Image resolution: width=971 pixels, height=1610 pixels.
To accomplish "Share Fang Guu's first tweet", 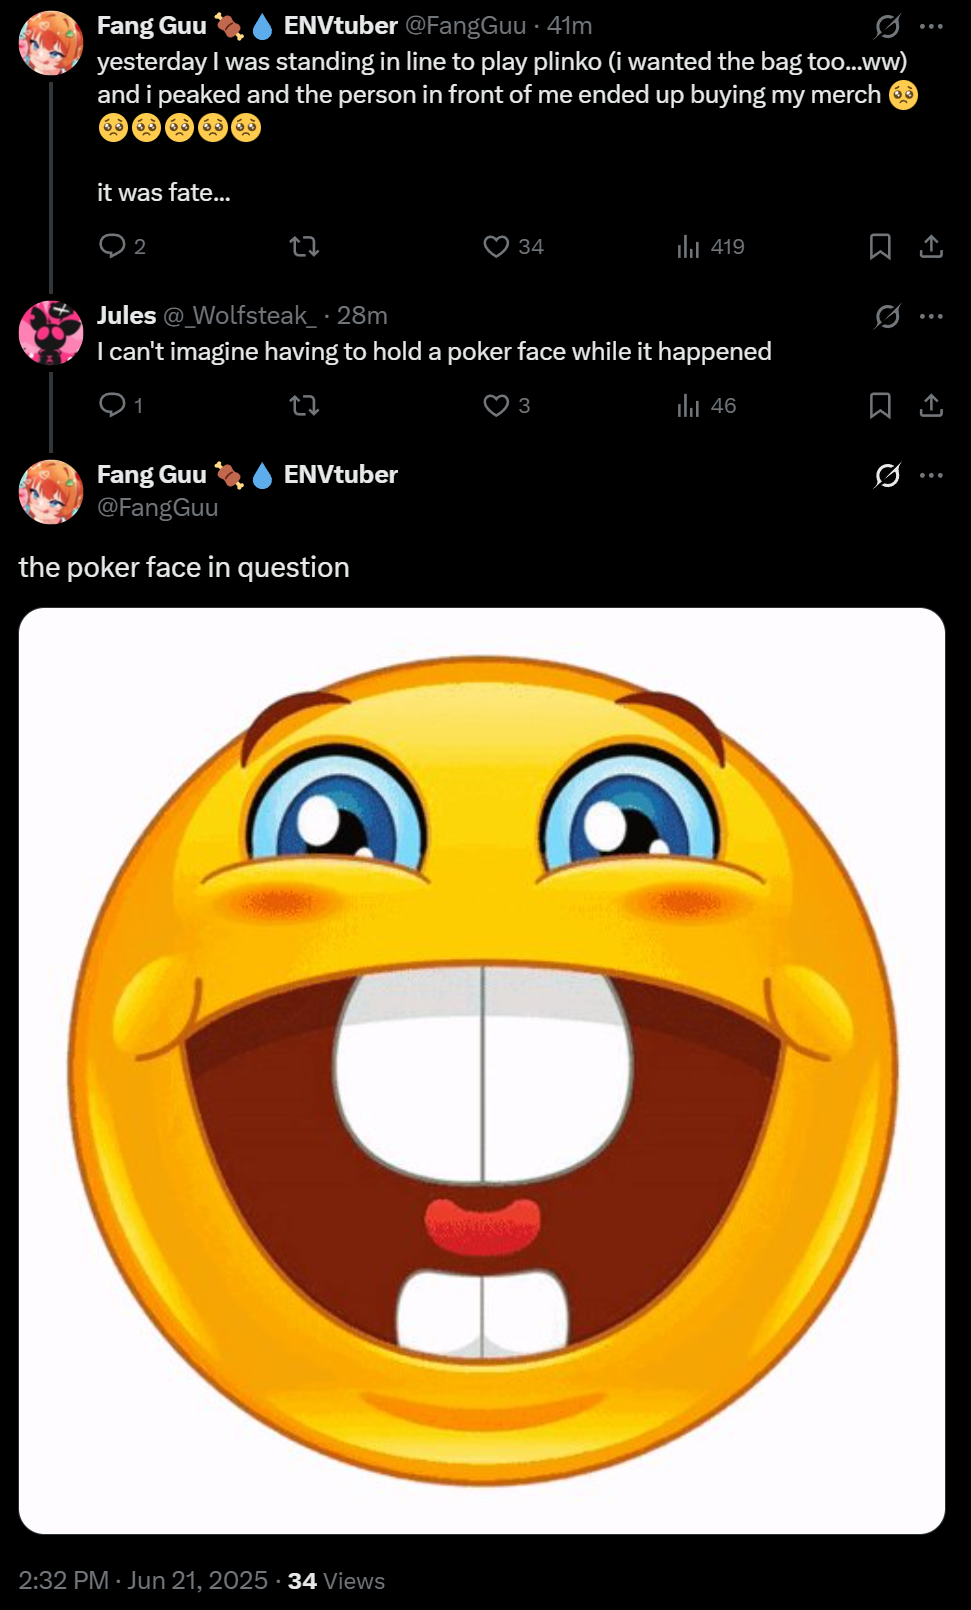I will point(931,246).
